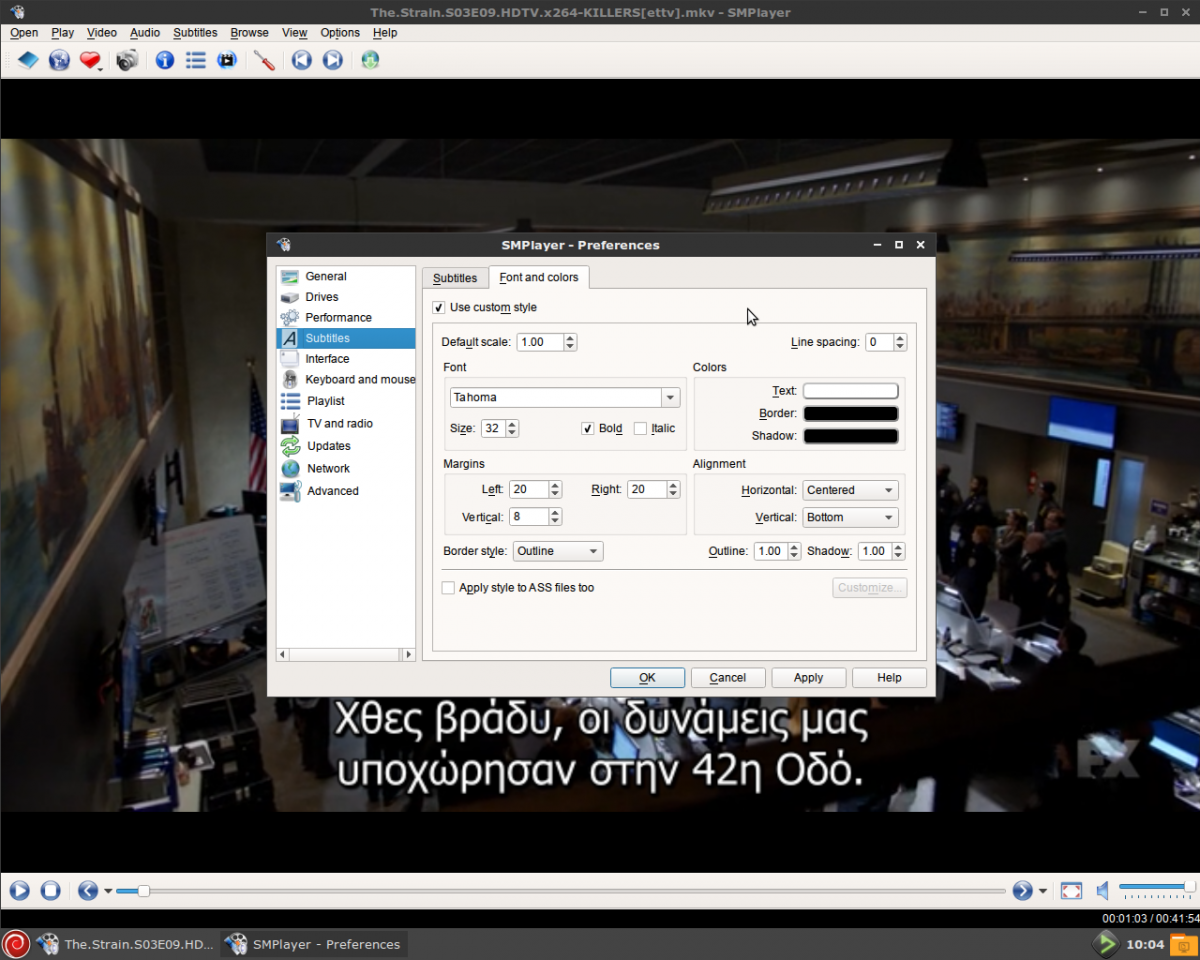This screenshot has height=960, width=1200.
Task: Select the Keyboard and mouse section
Action: point(346,380)
